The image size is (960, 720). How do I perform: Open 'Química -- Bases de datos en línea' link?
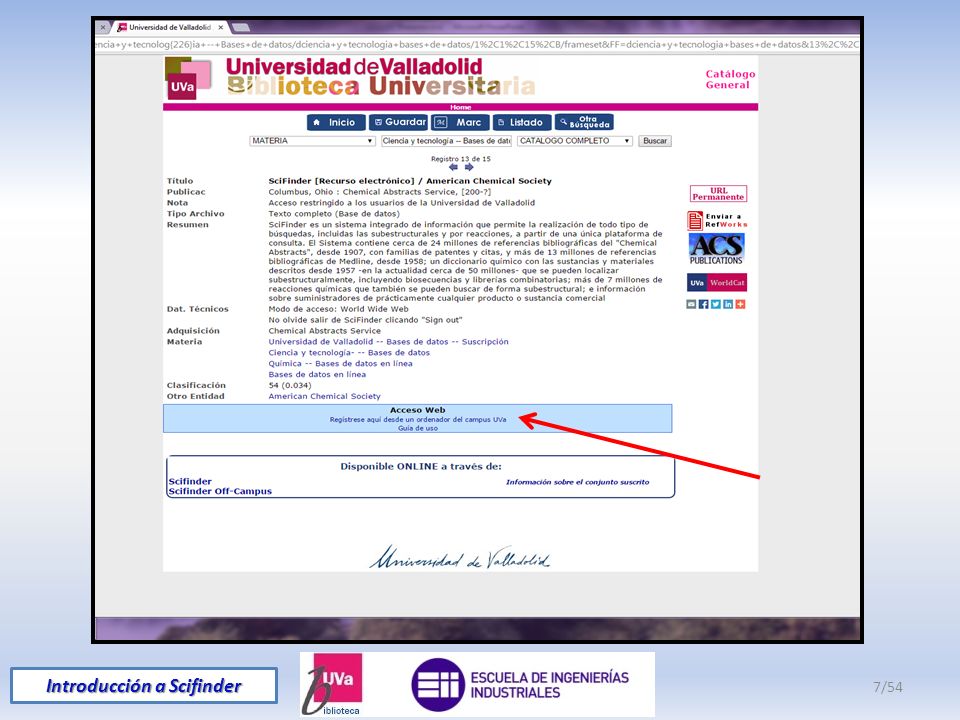(x=340, y=364)
